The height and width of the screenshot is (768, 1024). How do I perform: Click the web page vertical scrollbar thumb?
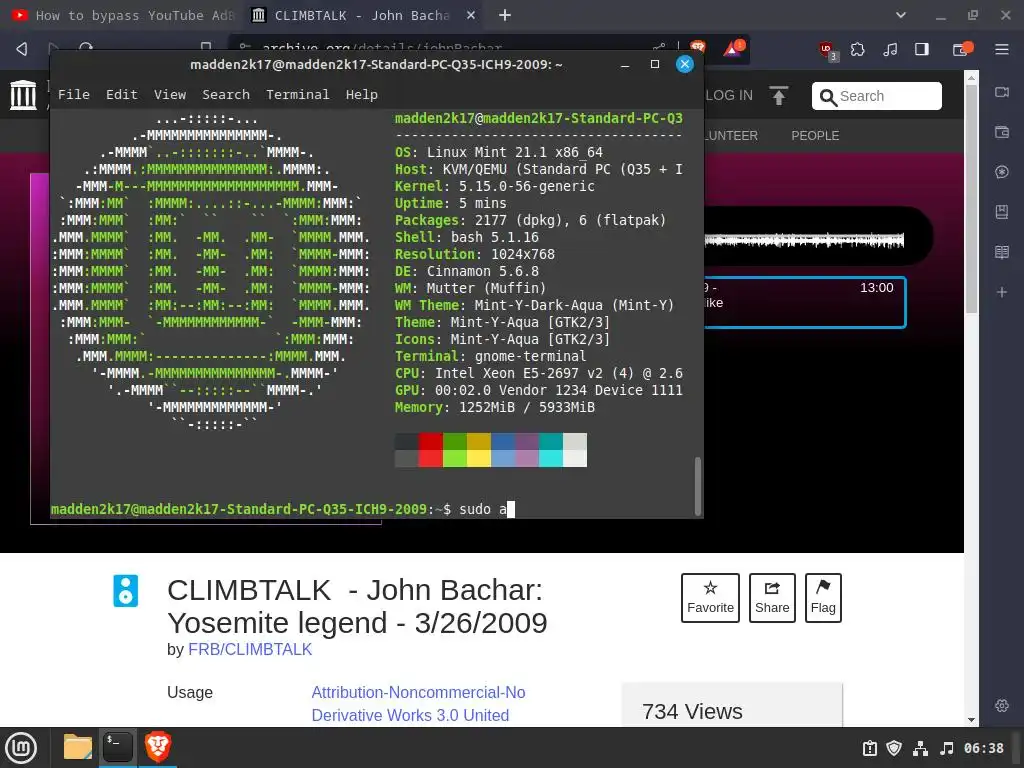click(x=972, y=198)
